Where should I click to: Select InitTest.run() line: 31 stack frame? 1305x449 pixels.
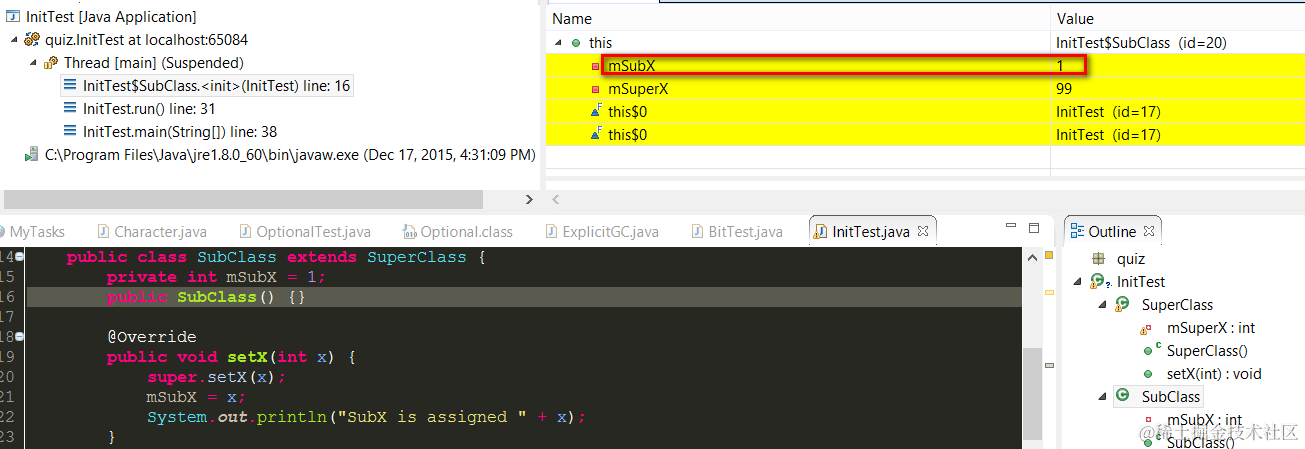[x=149, y=109]
